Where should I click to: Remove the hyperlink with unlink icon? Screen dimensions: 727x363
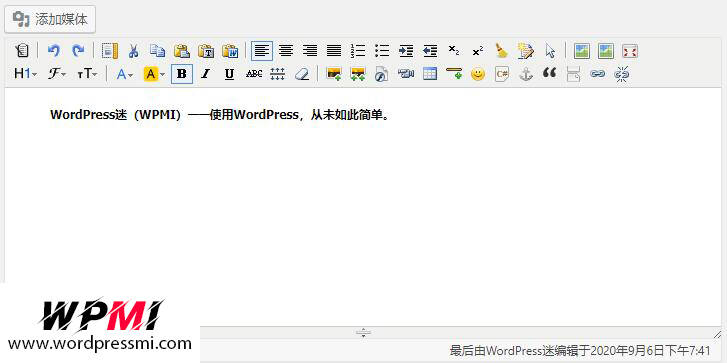(x=622, y=74)
